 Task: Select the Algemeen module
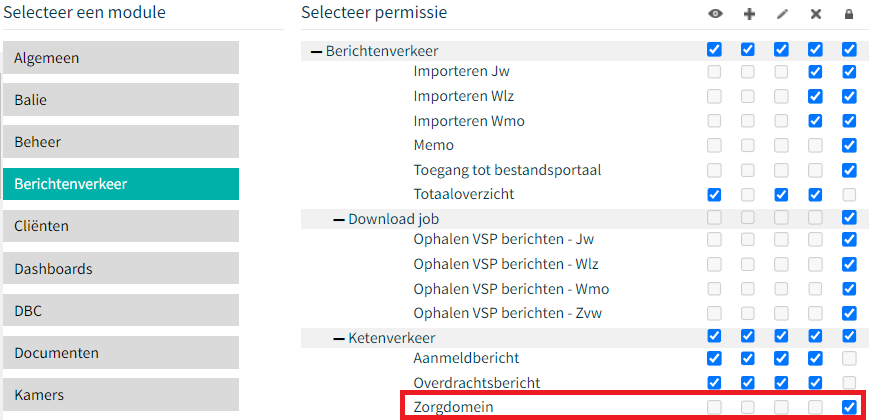121,58
